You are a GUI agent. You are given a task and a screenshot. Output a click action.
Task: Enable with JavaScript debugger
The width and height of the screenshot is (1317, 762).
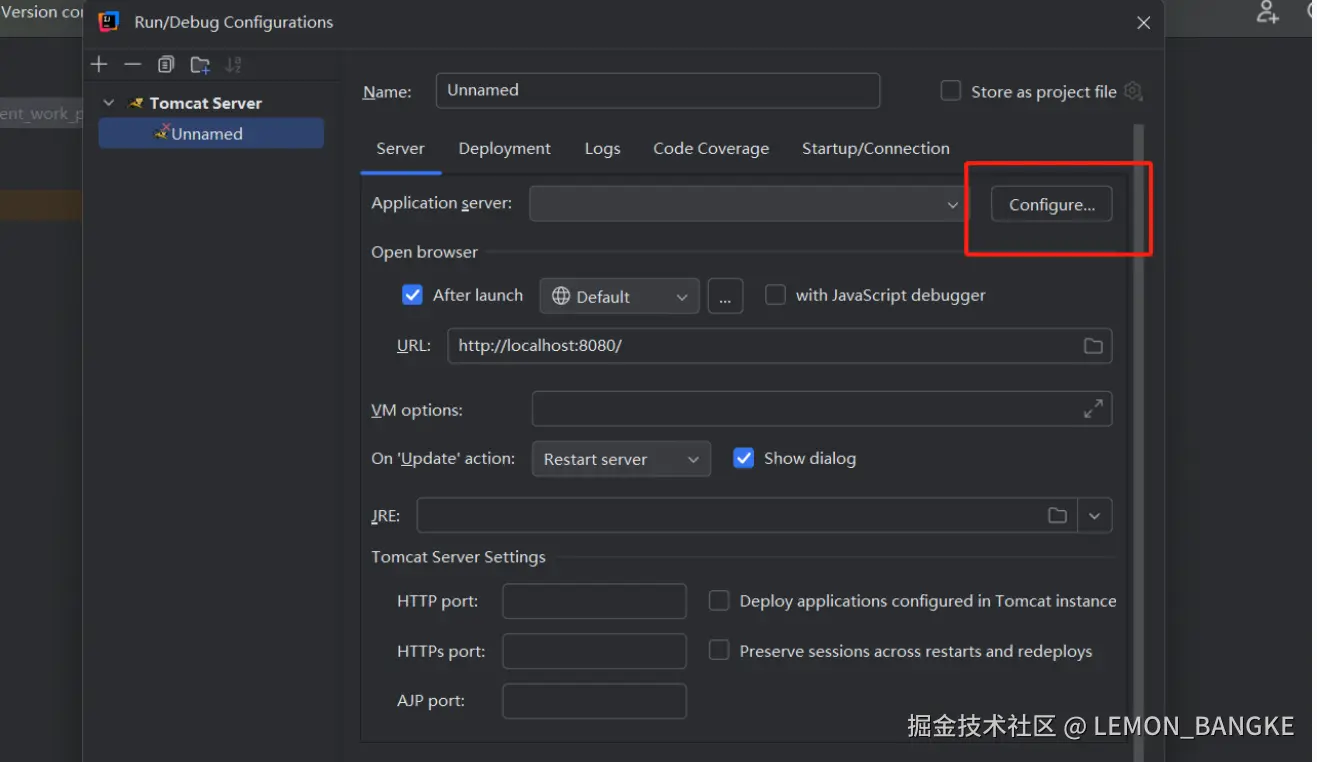pos(775,295)
